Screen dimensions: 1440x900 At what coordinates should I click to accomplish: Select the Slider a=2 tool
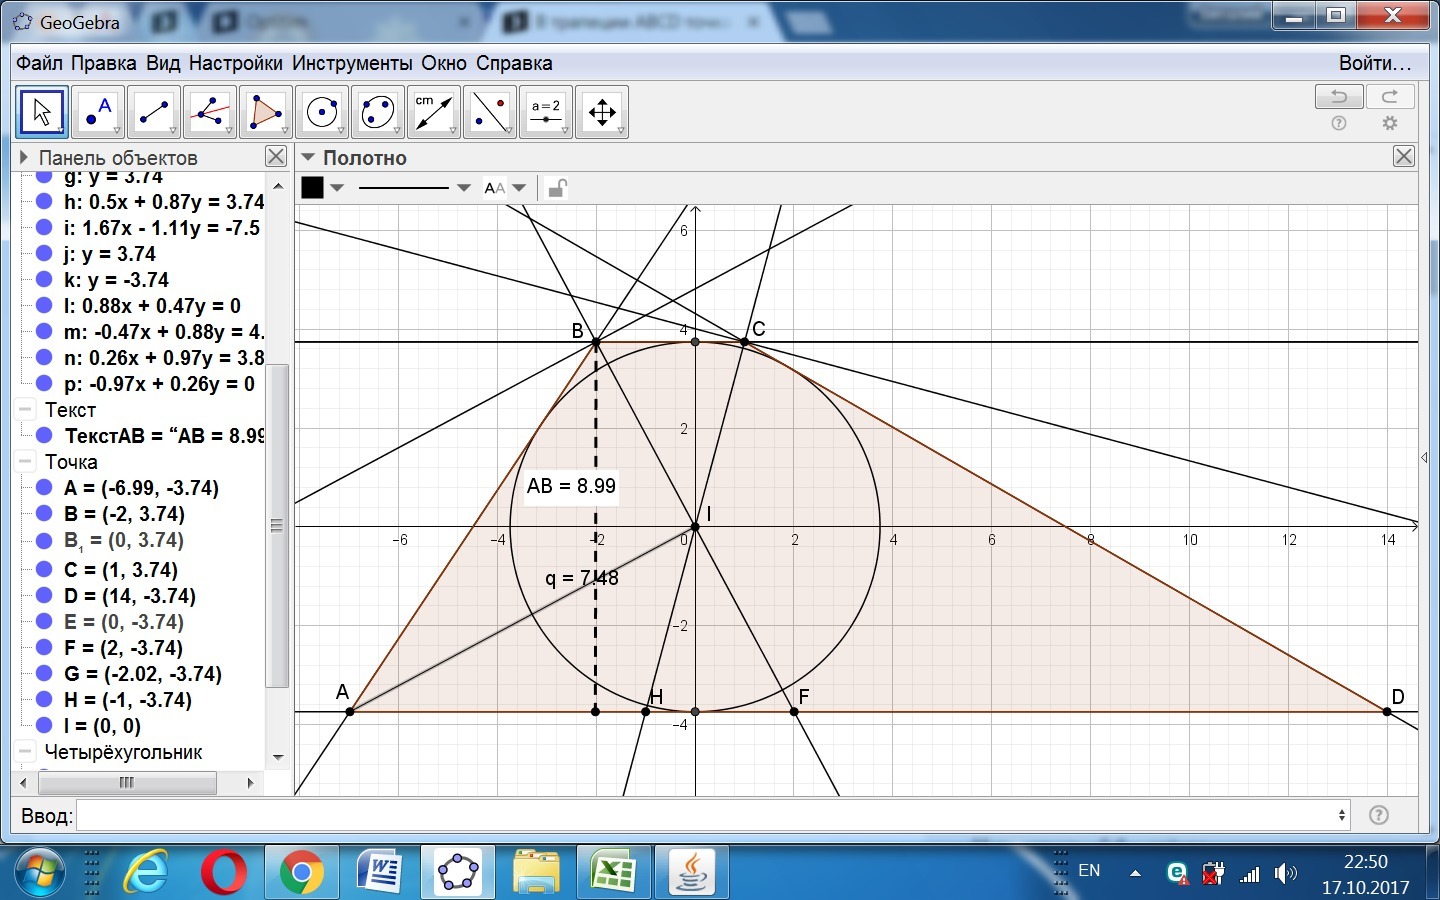(546, 112)
